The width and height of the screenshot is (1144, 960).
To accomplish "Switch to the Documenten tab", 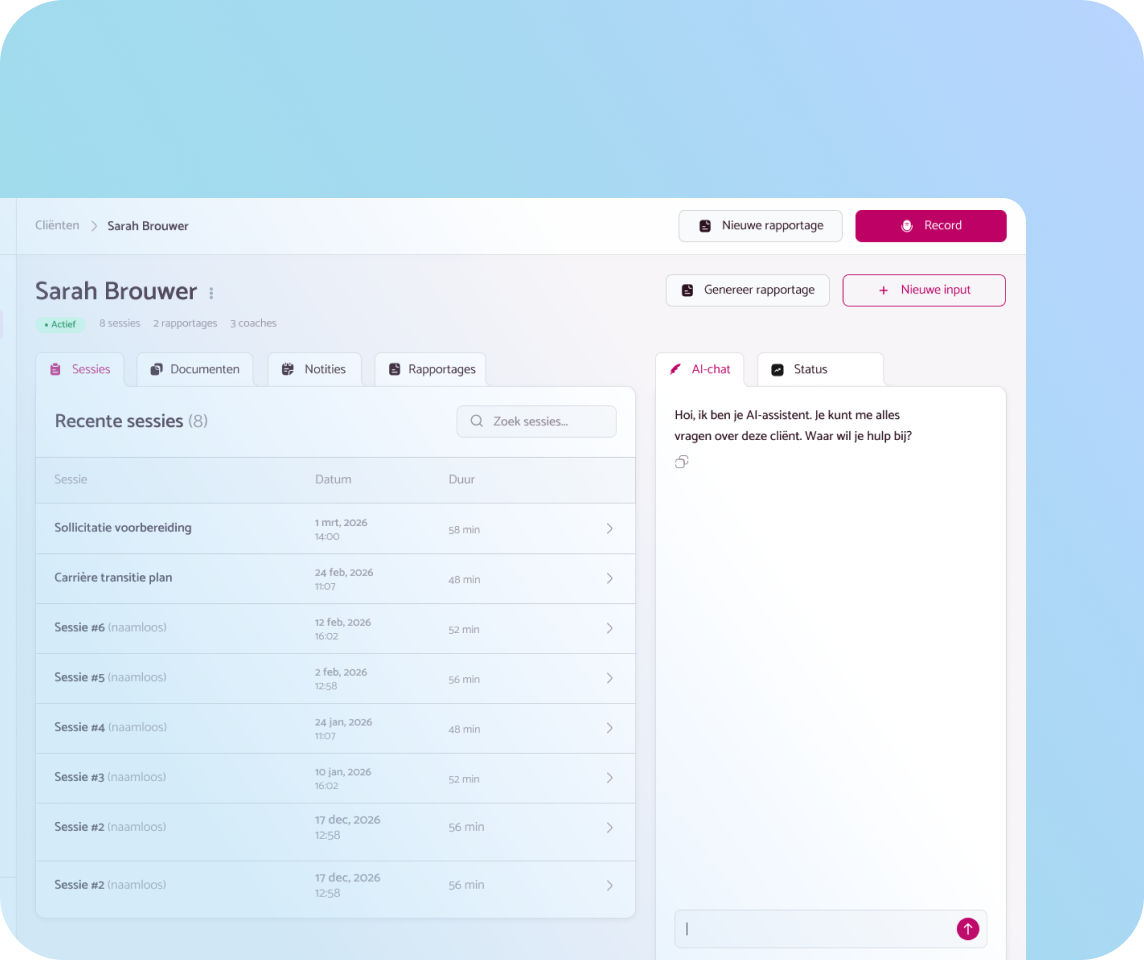I will pyautogui.click(x=195, y=369).
